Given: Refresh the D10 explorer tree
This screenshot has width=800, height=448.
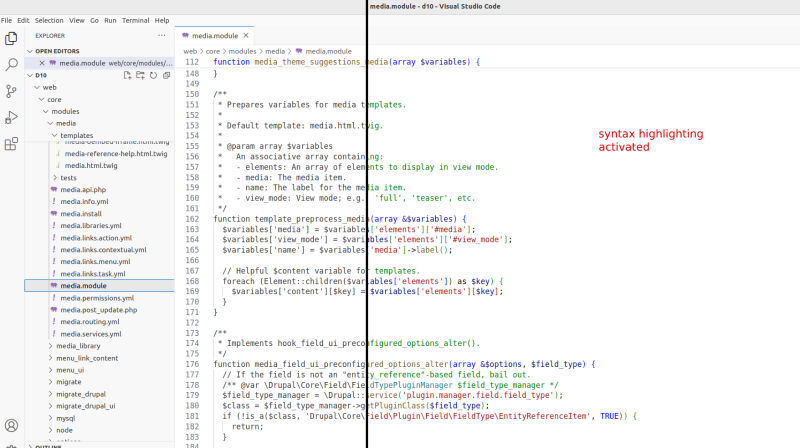Looking at the screenshot, I should click(x=154, y=75).
